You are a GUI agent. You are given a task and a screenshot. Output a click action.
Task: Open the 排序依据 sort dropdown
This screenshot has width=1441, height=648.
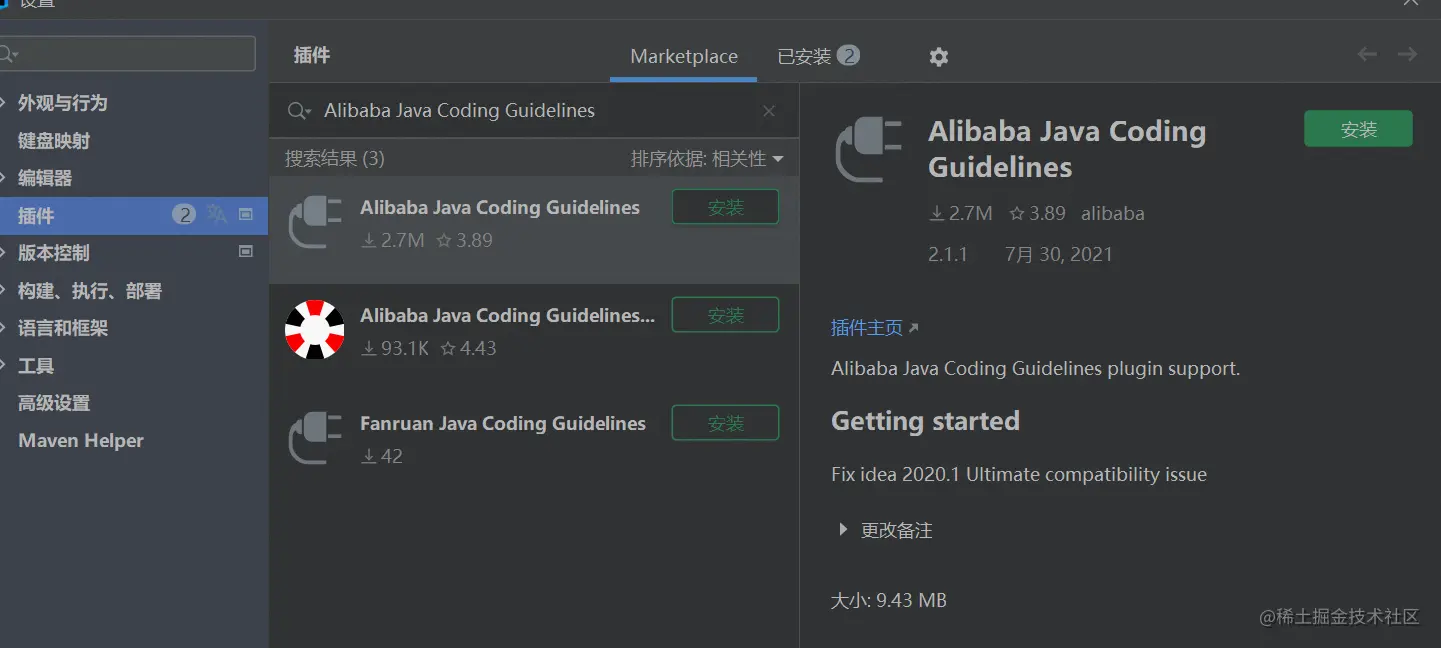pos(706,159)
